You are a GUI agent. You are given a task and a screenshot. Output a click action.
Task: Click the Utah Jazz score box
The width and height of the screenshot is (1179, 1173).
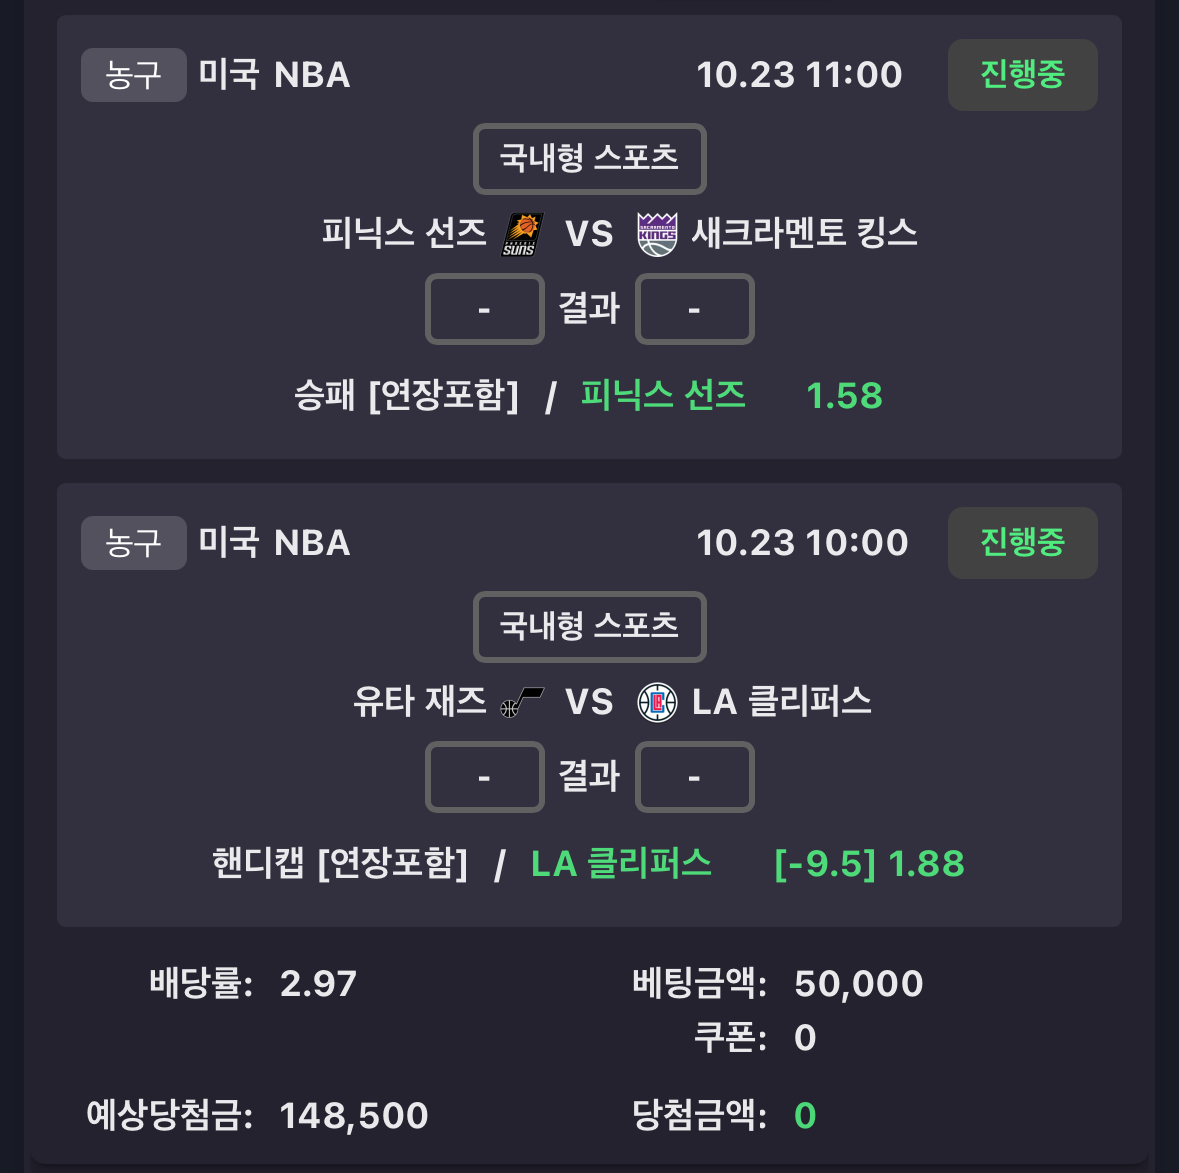pyautogui.click(x=485, y=777)
